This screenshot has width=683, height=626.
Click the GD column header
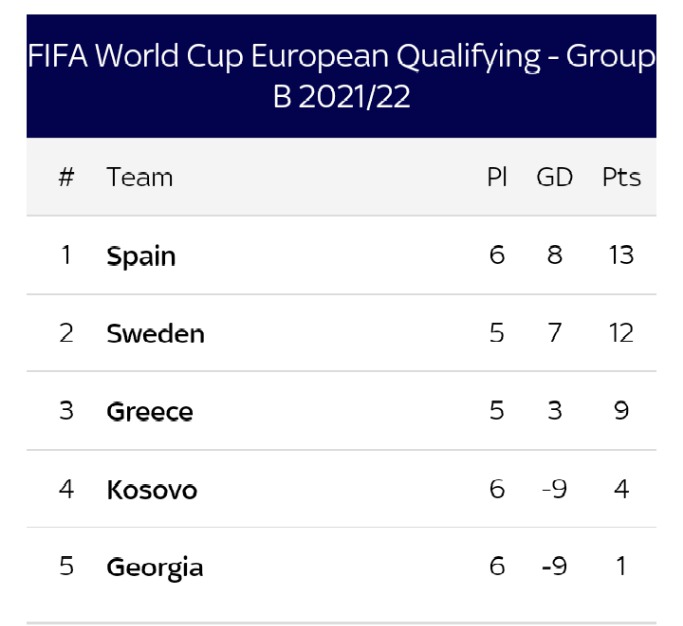(x=555, y=177)
